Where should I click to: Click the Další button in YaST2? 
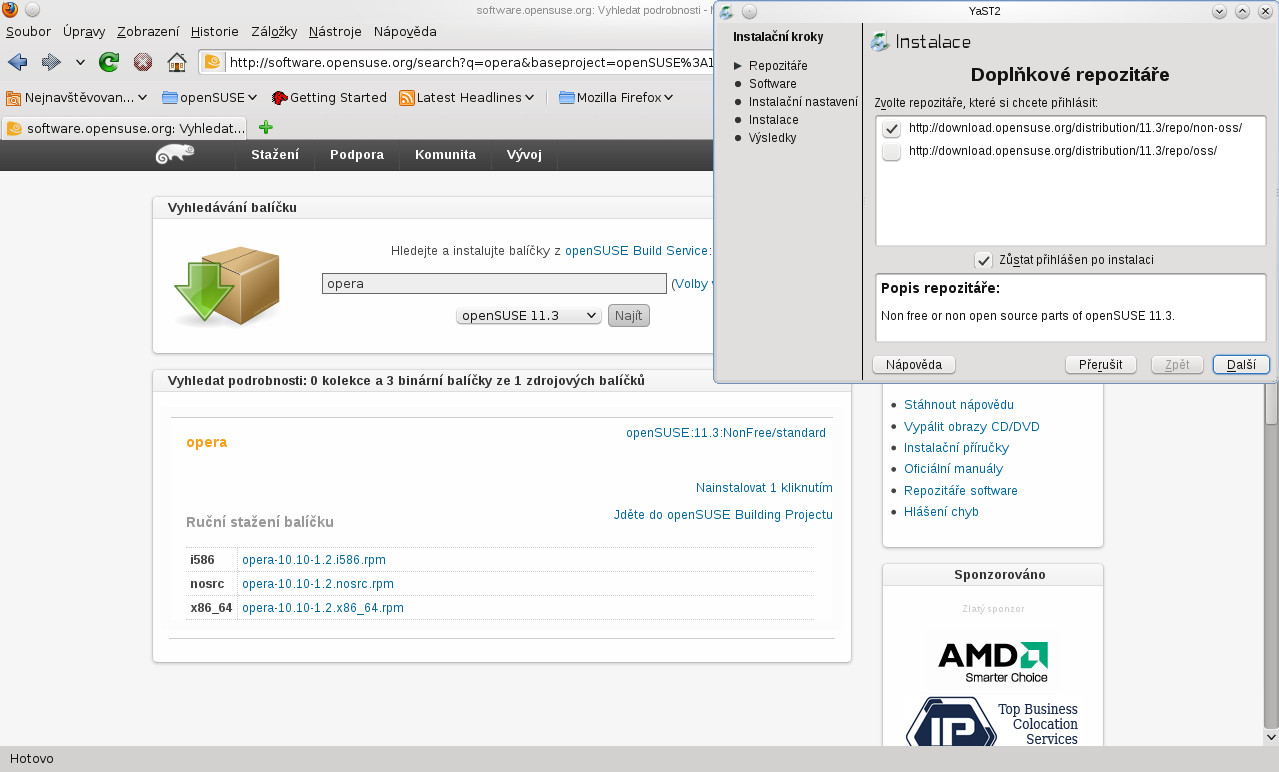[1241, 365]
